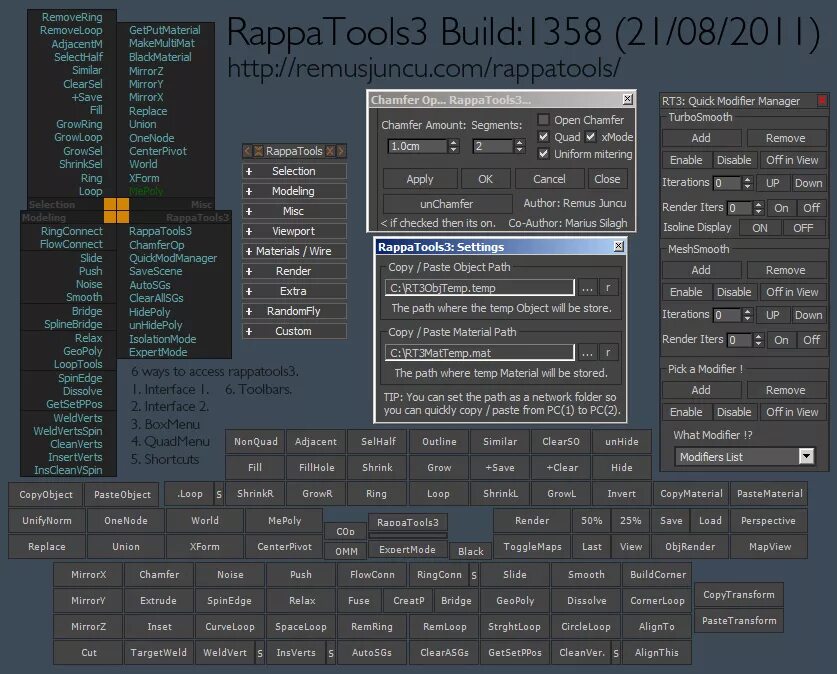The height and width of the screenshot is (674, 837).
Task: Click the Copy / Paste Object Path field
Action: coord(479,288)
